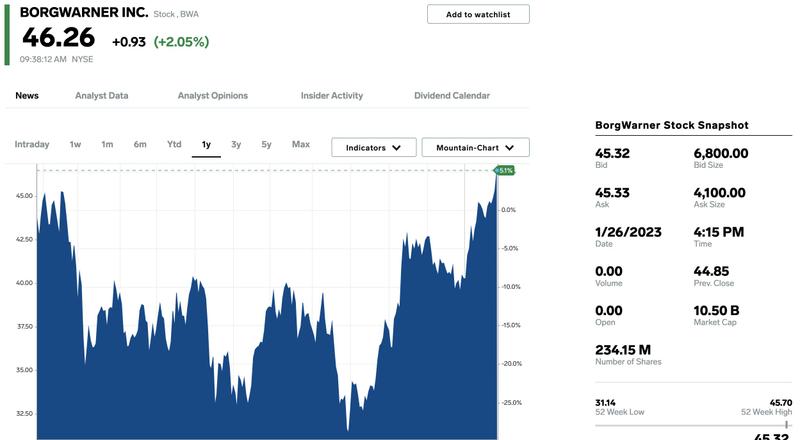Select the 1y chart range
Viewport: 800px width, 440px height.
tap(206, 145)
